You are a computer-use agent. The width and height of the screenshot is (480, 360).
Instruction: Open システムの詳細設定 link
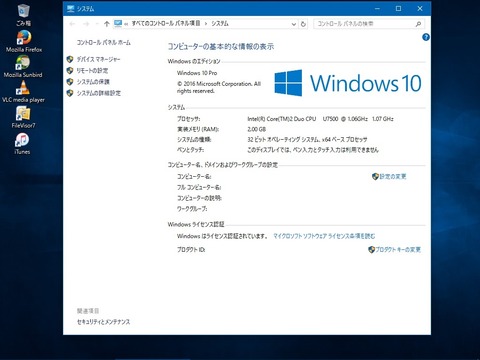[x=99, y=93]
